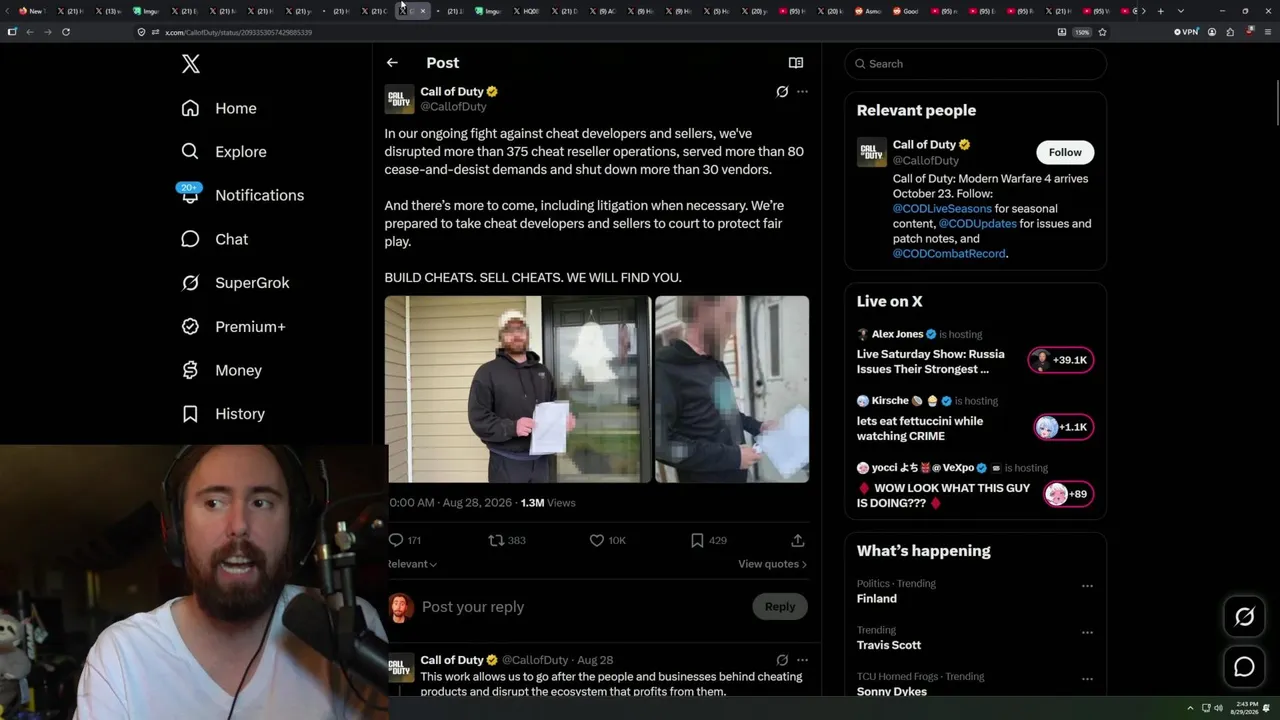Join Kirsche live with +1.1K listeners
Image resolution: width=1280 pixels, height=720 pixels.
(1064, 427)
